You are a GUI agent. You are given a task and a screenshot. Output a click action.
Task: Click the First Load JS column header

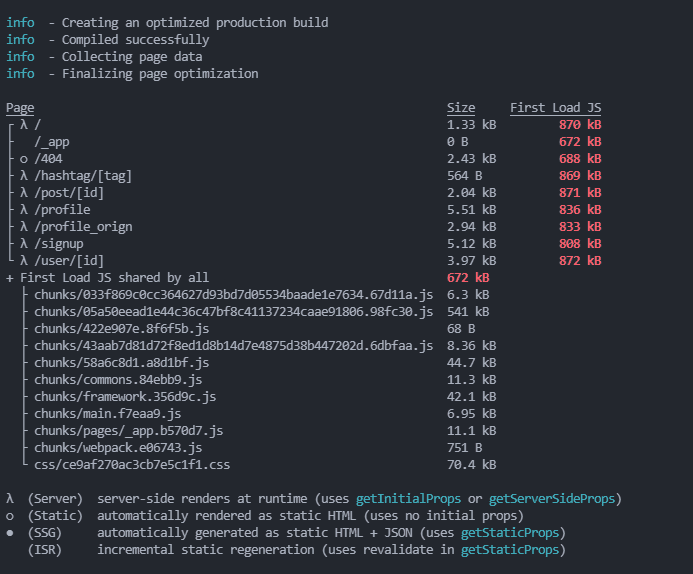click(556, 108)
